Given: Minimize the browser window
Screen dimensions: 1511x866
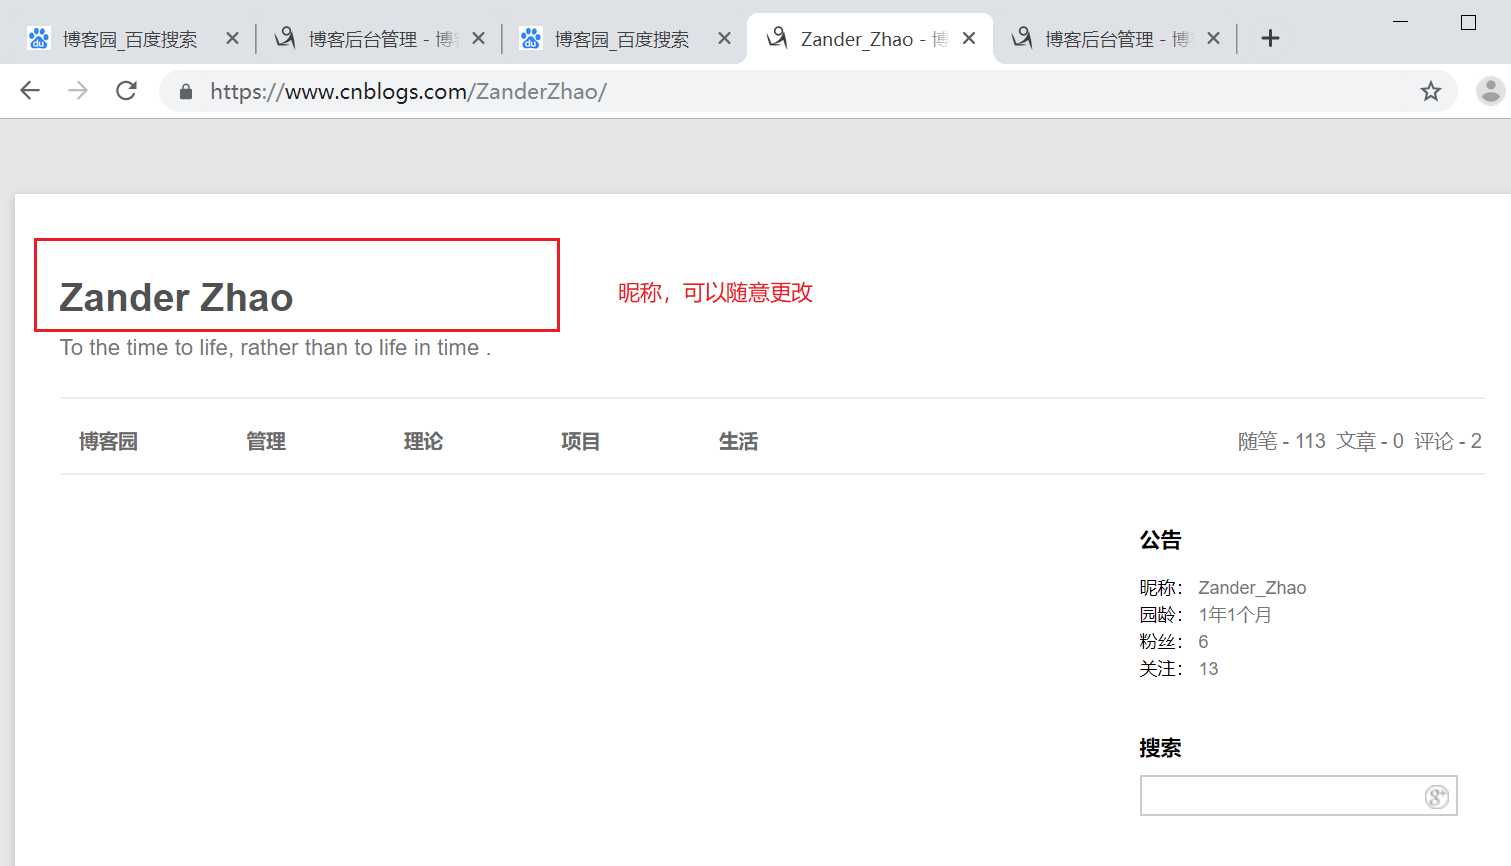Looking at the screenshot, I should point(1401,22).
